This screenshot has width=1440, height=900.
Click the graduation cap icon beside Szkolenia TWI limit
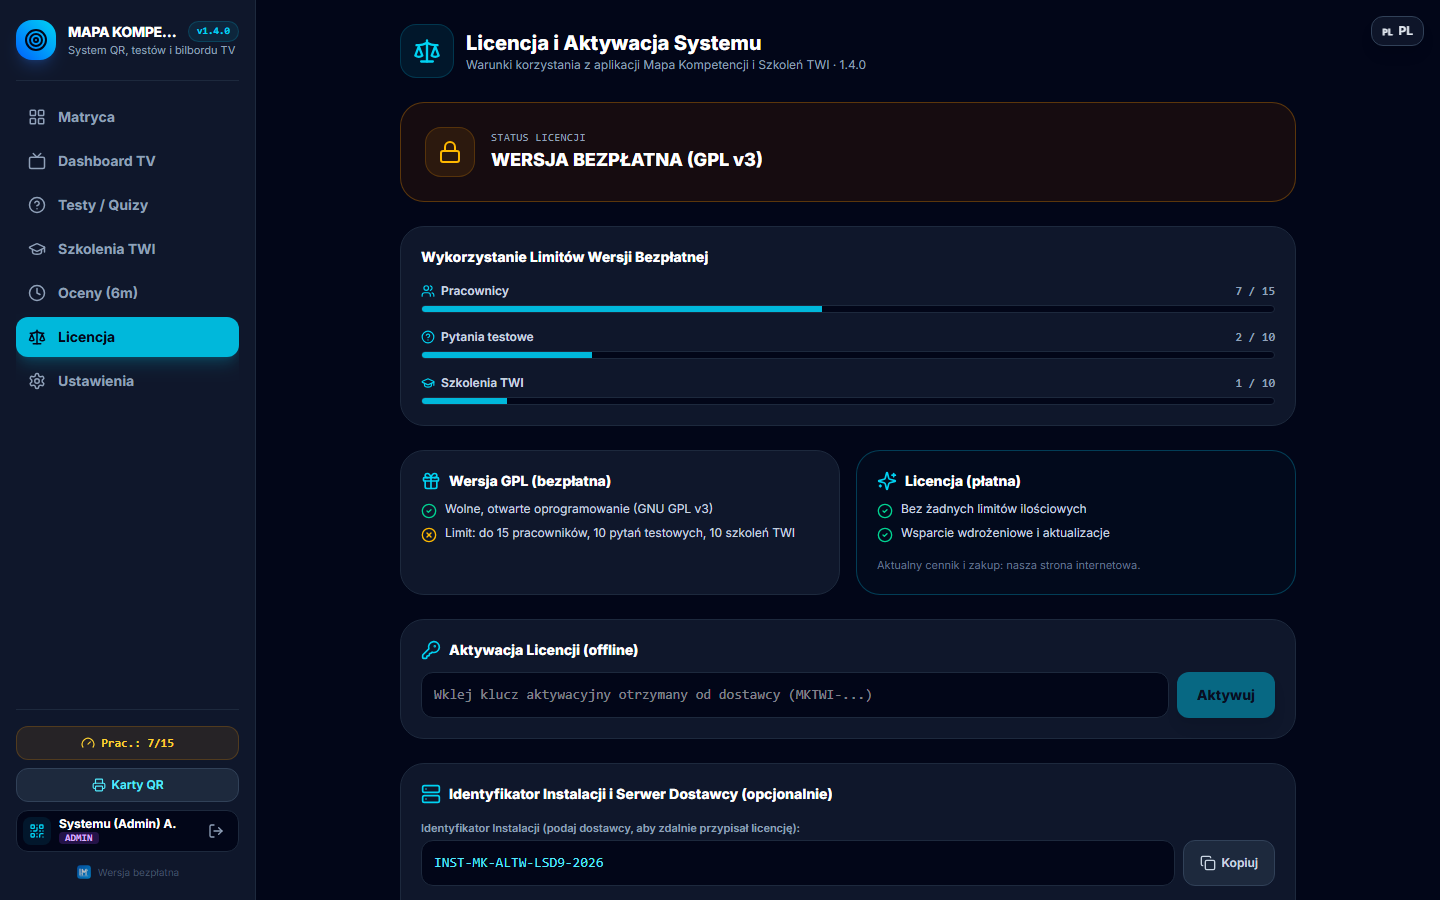click(428, 383)
